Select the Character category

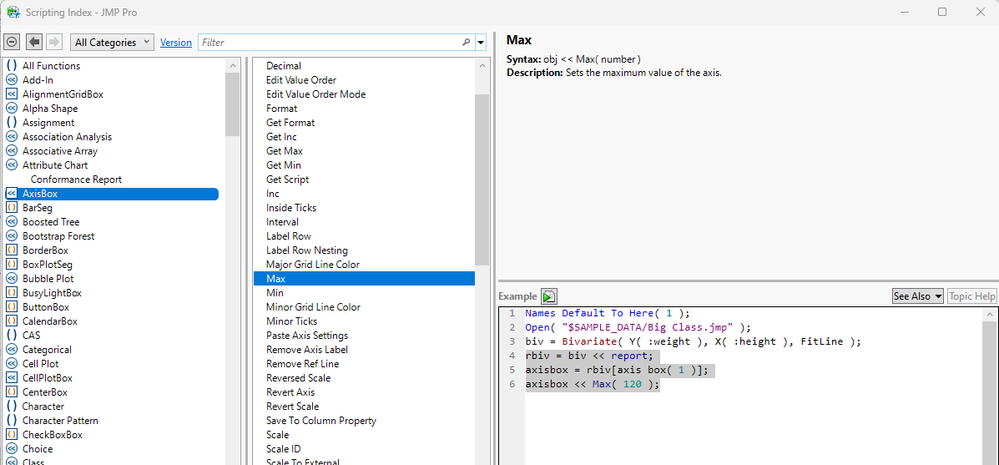(43, 406)
